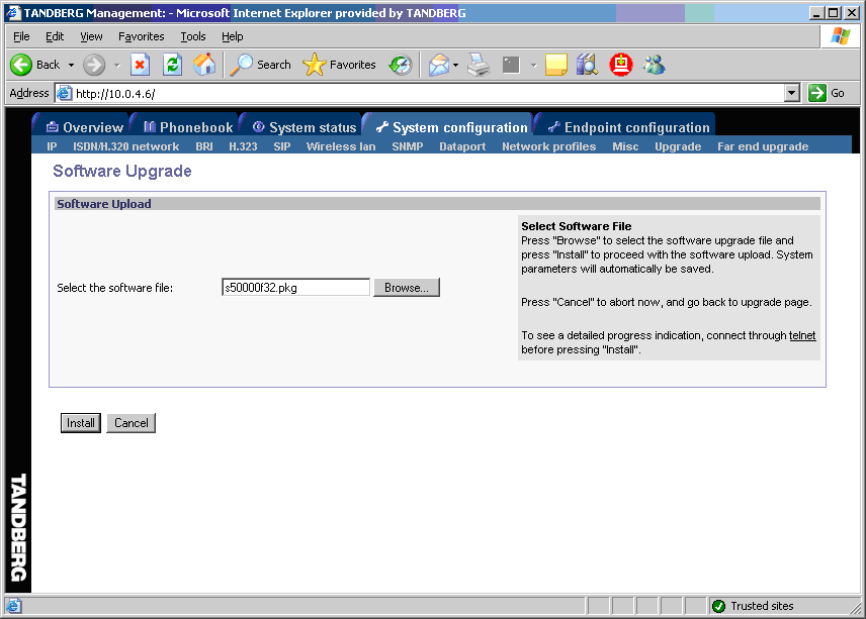Click the Software Upgrade heading
Viewport: 866px width, 619px height.
(x=122, y=171)
